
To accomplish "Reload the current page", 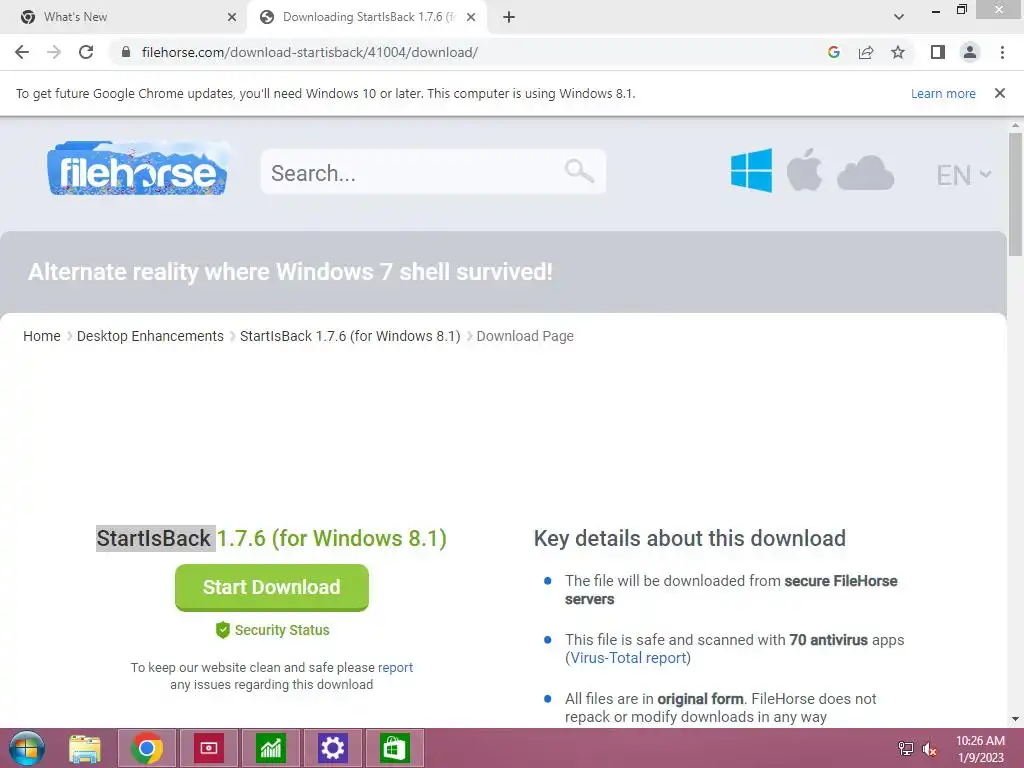I will point(86,52).
